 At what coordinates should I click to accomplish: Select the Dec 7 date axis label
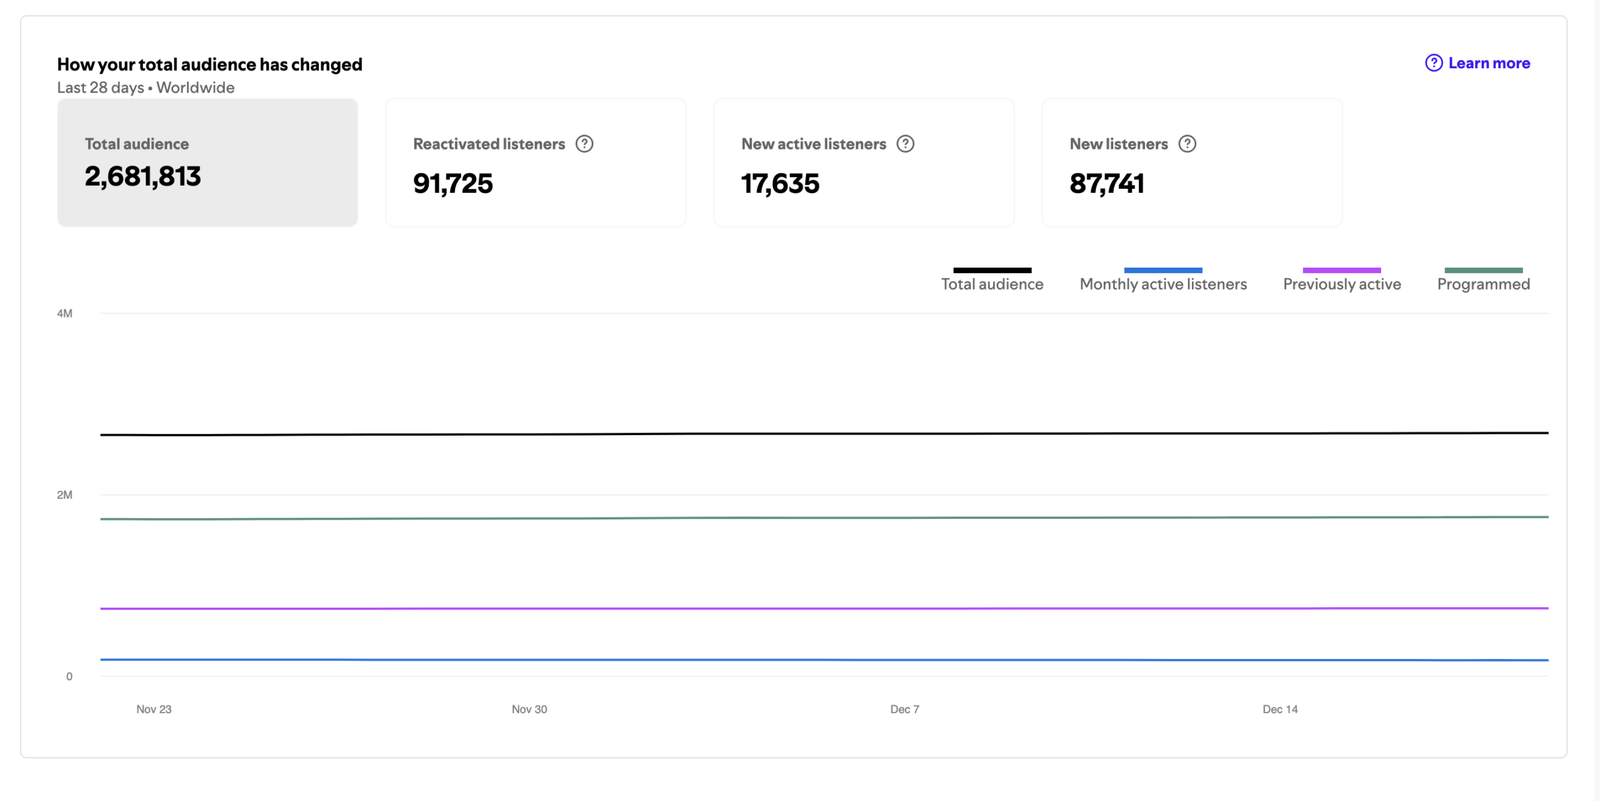(904, 709)
